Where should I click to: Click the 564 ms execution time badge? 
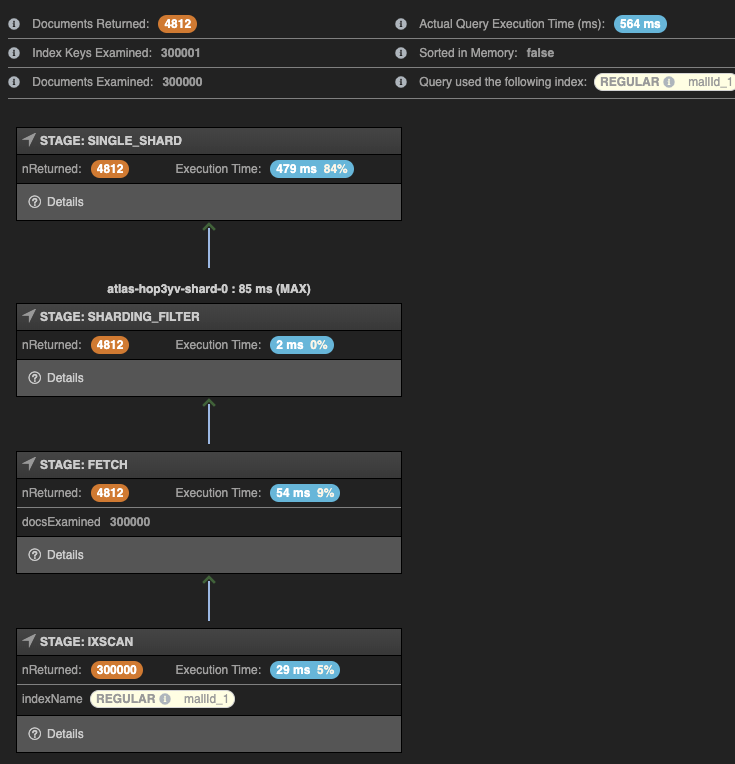point(640,24)
